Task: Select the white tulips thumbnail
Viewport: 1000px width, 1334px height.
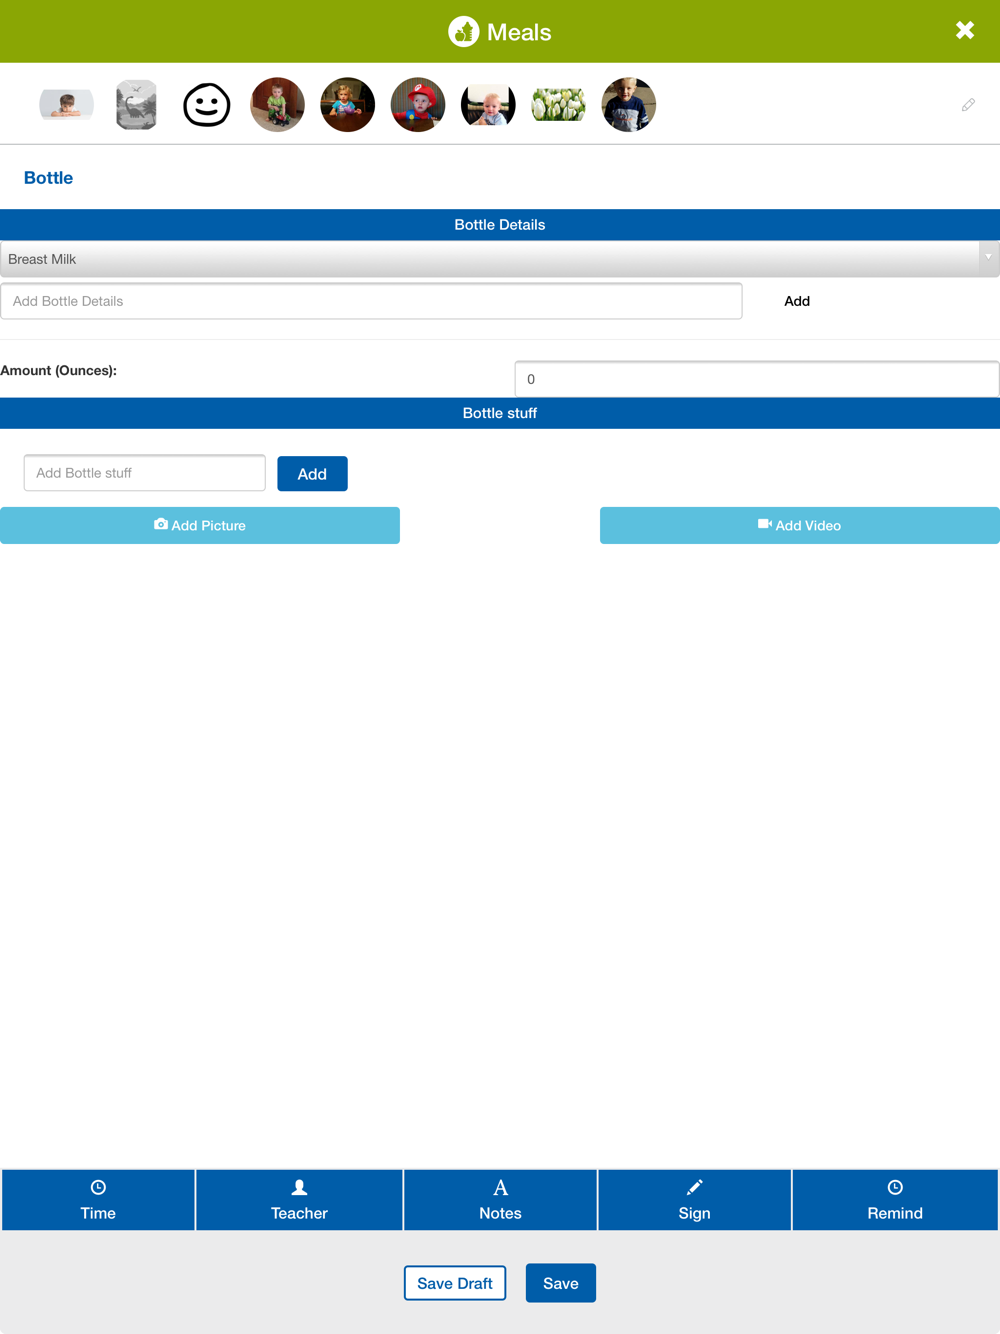Action: point(558,105)
